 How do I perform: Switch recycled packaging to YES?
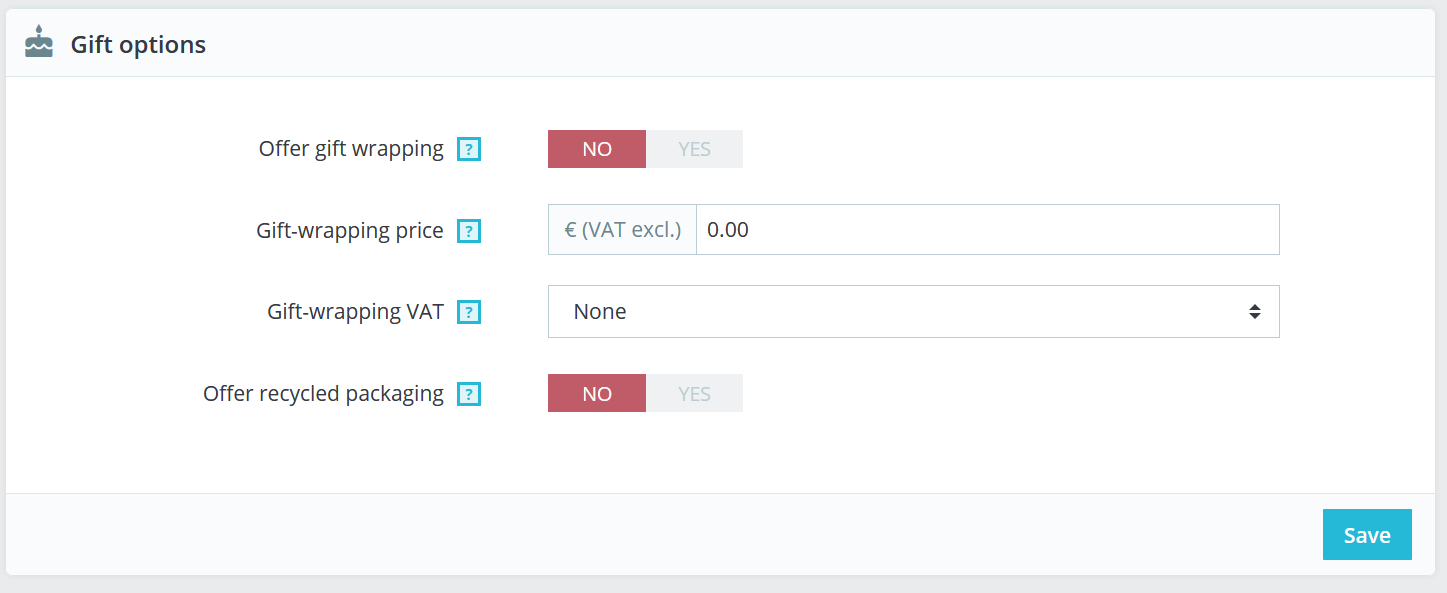pos(694,393)
